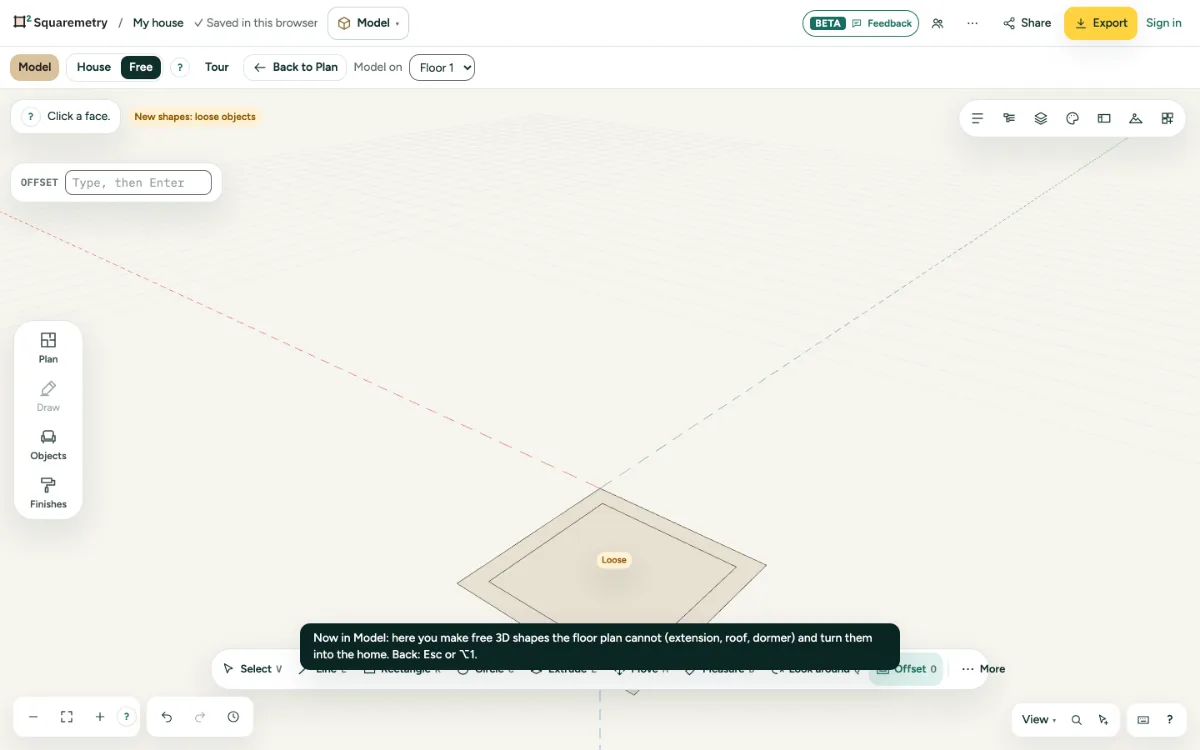The width and height of the screenshot is (1200, 750).
Task: Click the Squaremetry logo
Action: point(60,22)
